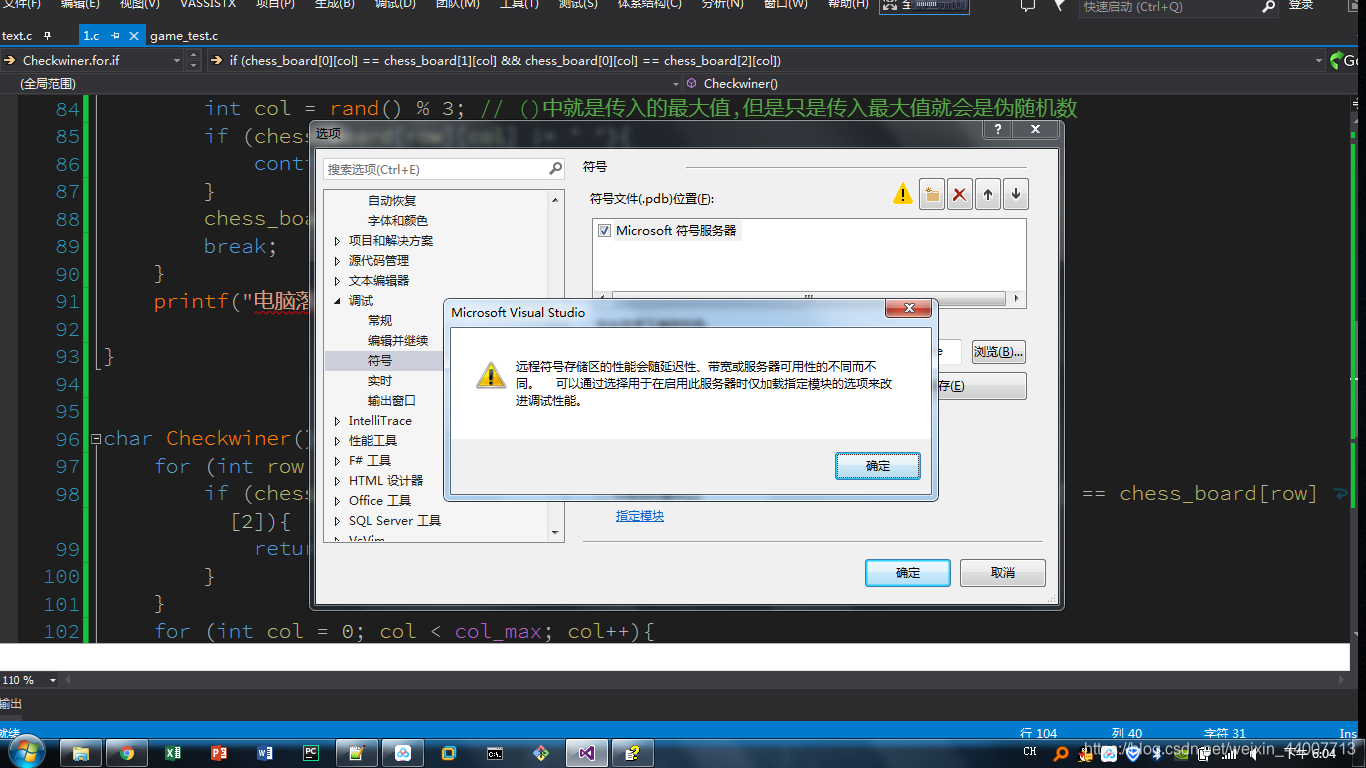The width and height of the screenshot is (1366, 768).
Task: Open PowerPoint from the taskbar
Action: tap(219, 753)
